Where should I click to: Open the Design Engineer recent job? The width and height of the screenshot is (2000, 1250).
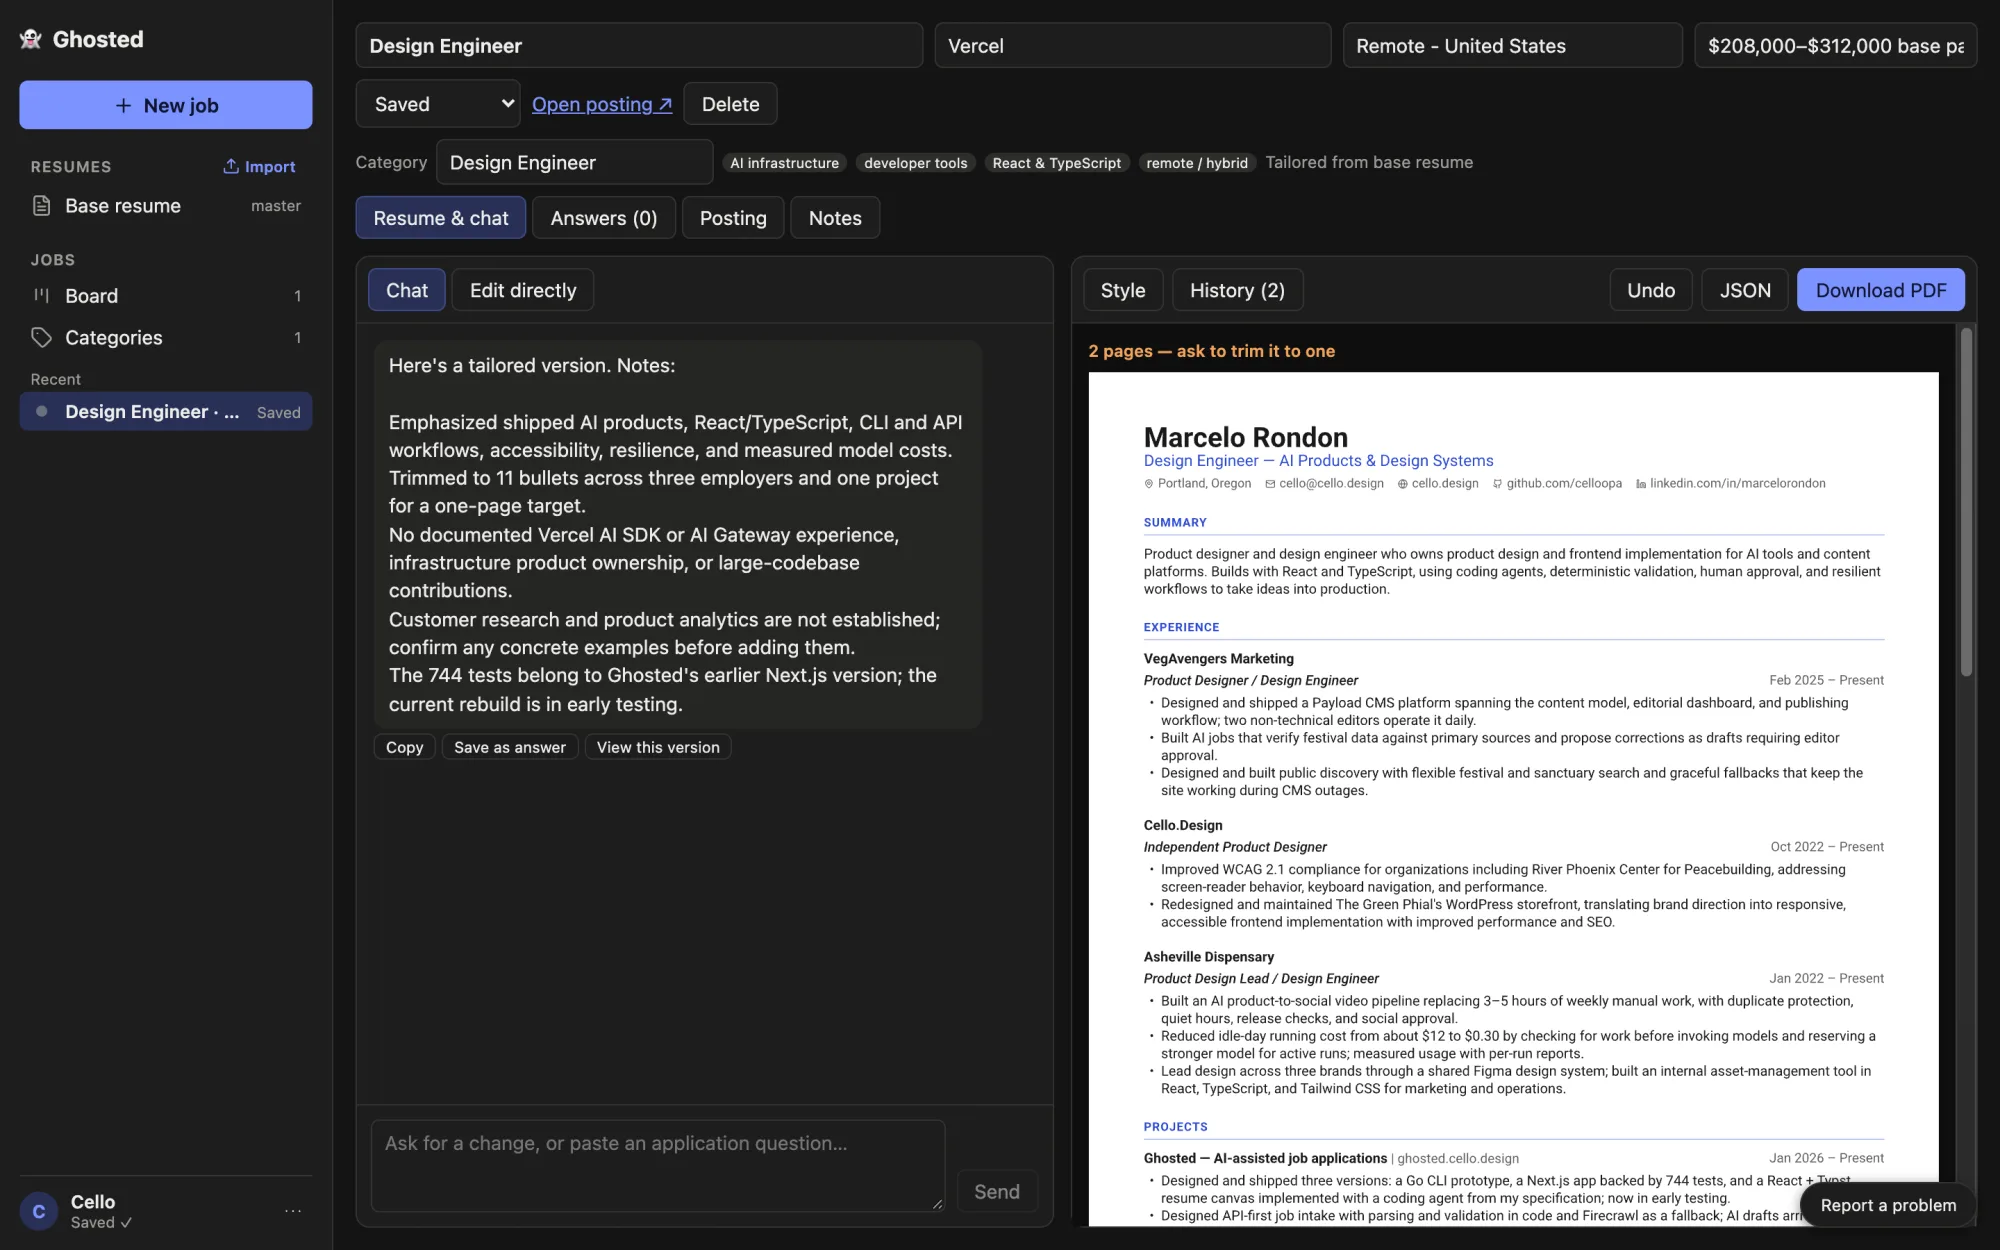(166, 411)
